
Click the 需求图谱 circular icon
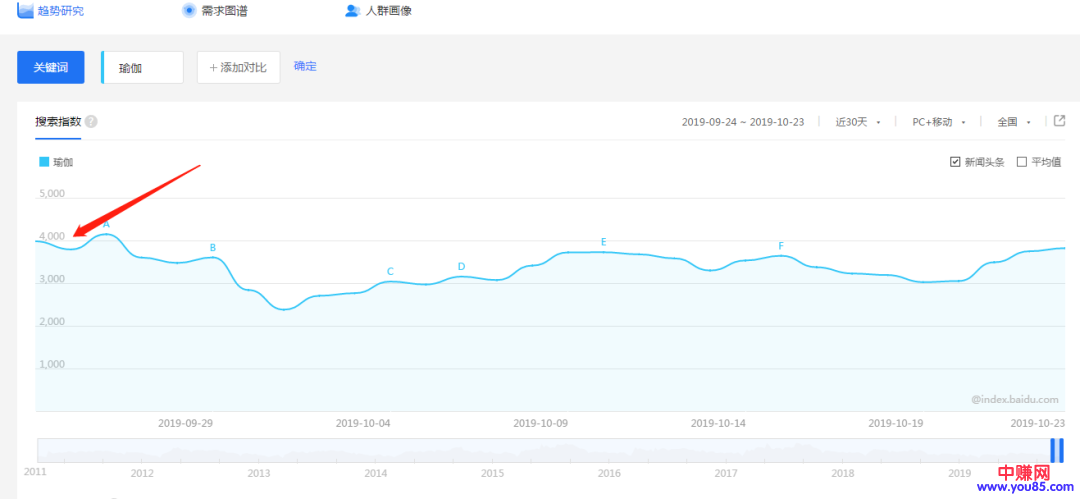click(x=189, y=10)
